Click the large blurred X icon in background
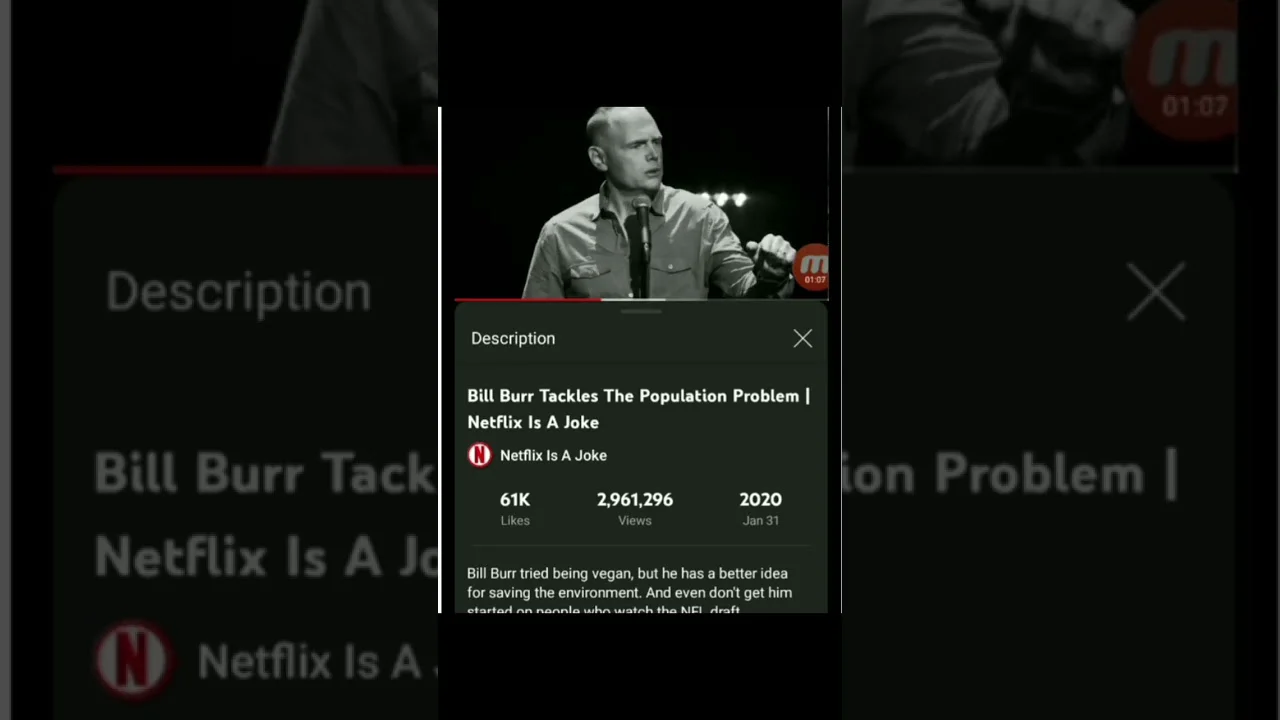Image resolution: width=1280 pixels, height=720 pixels. pyautogui.click(x=1156, y=292)
